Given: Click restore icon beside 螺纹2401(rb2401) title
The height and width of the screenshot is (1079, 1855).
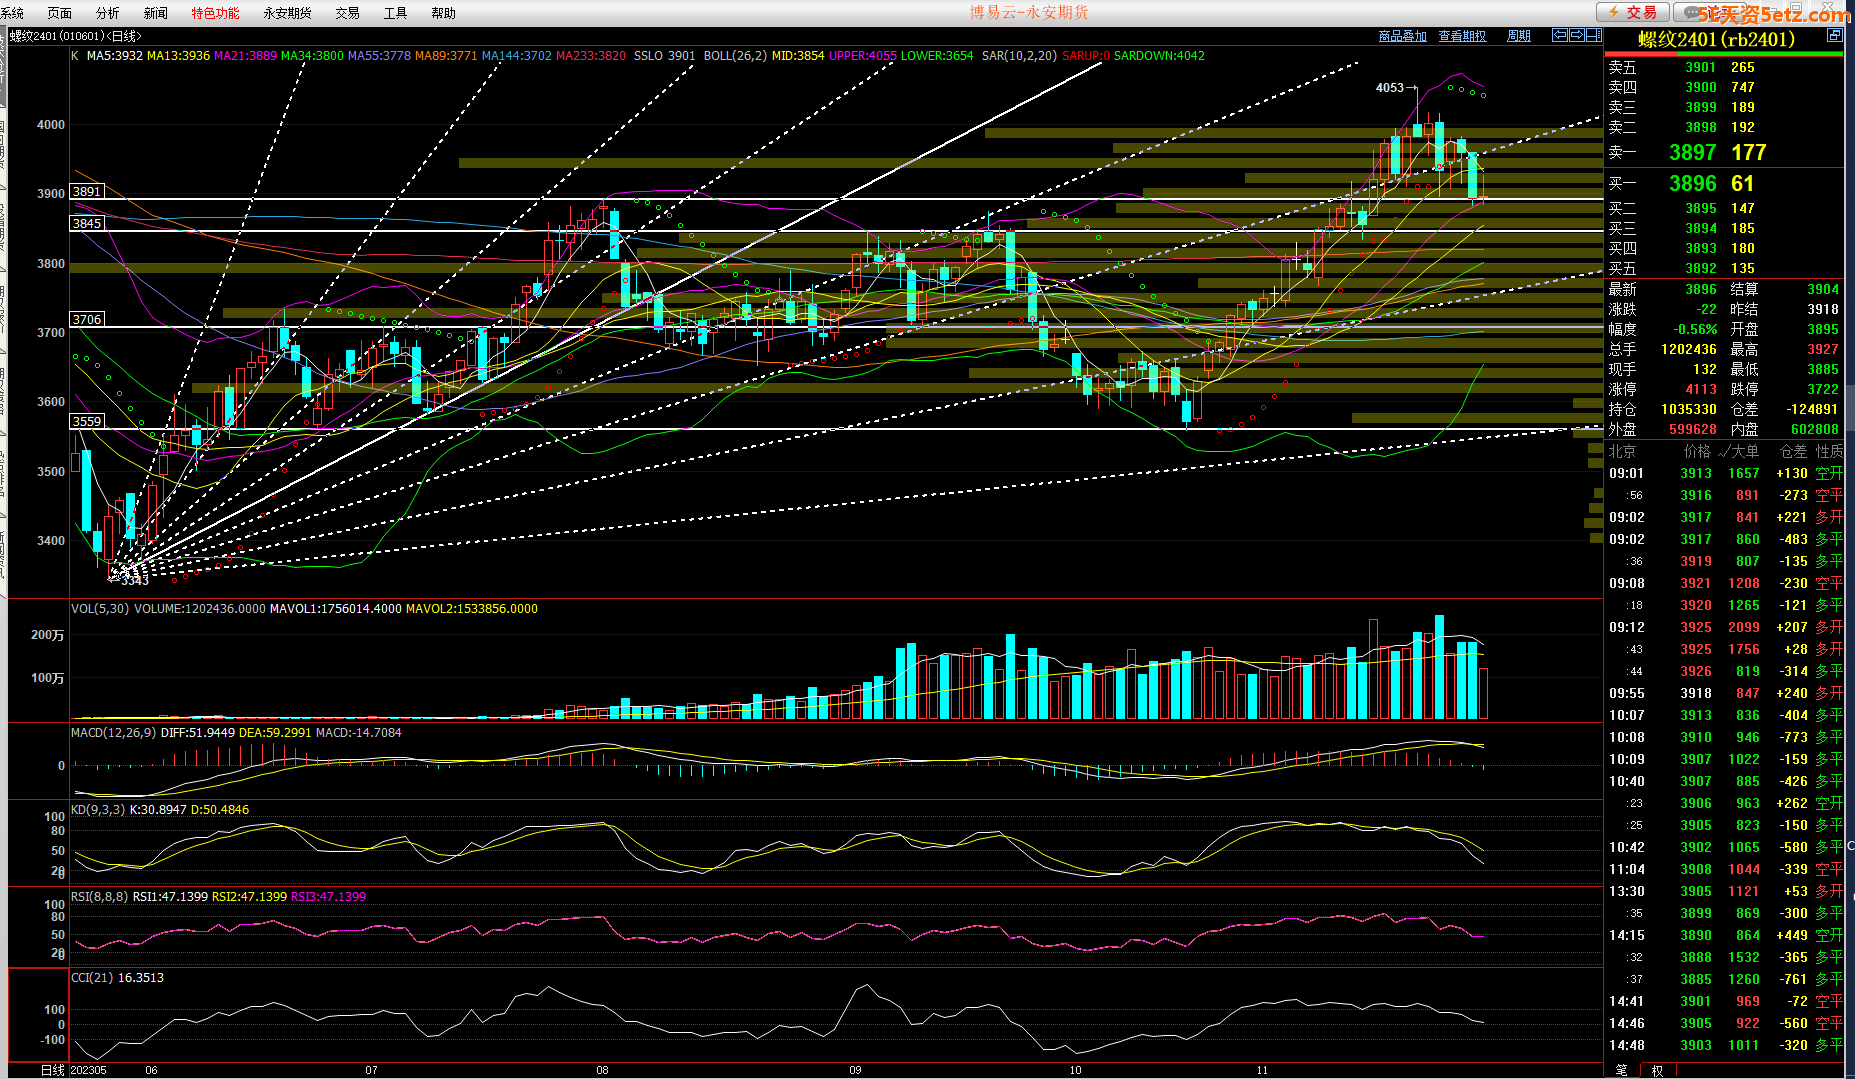Looking at the screenshot, I should coord(1835,35).
